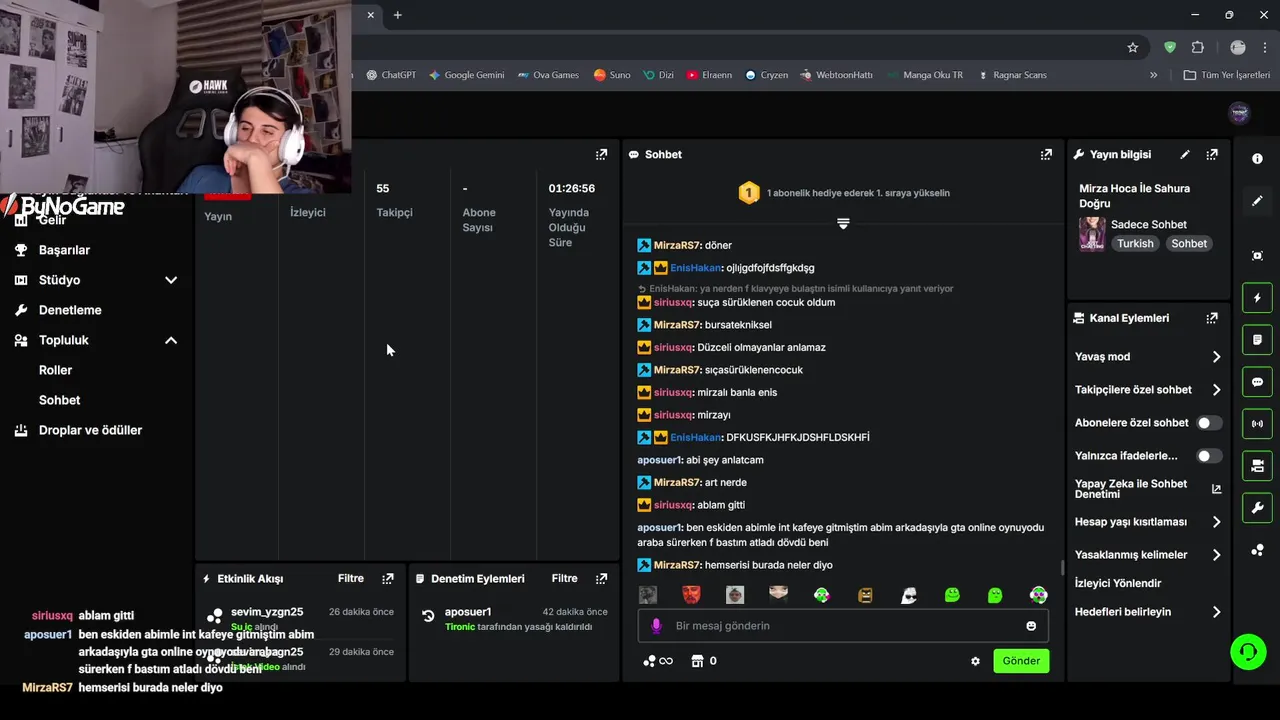
Task: Click İzleyici Yönlendir action
Action: pyautogui.click(x=1118, y=583)
